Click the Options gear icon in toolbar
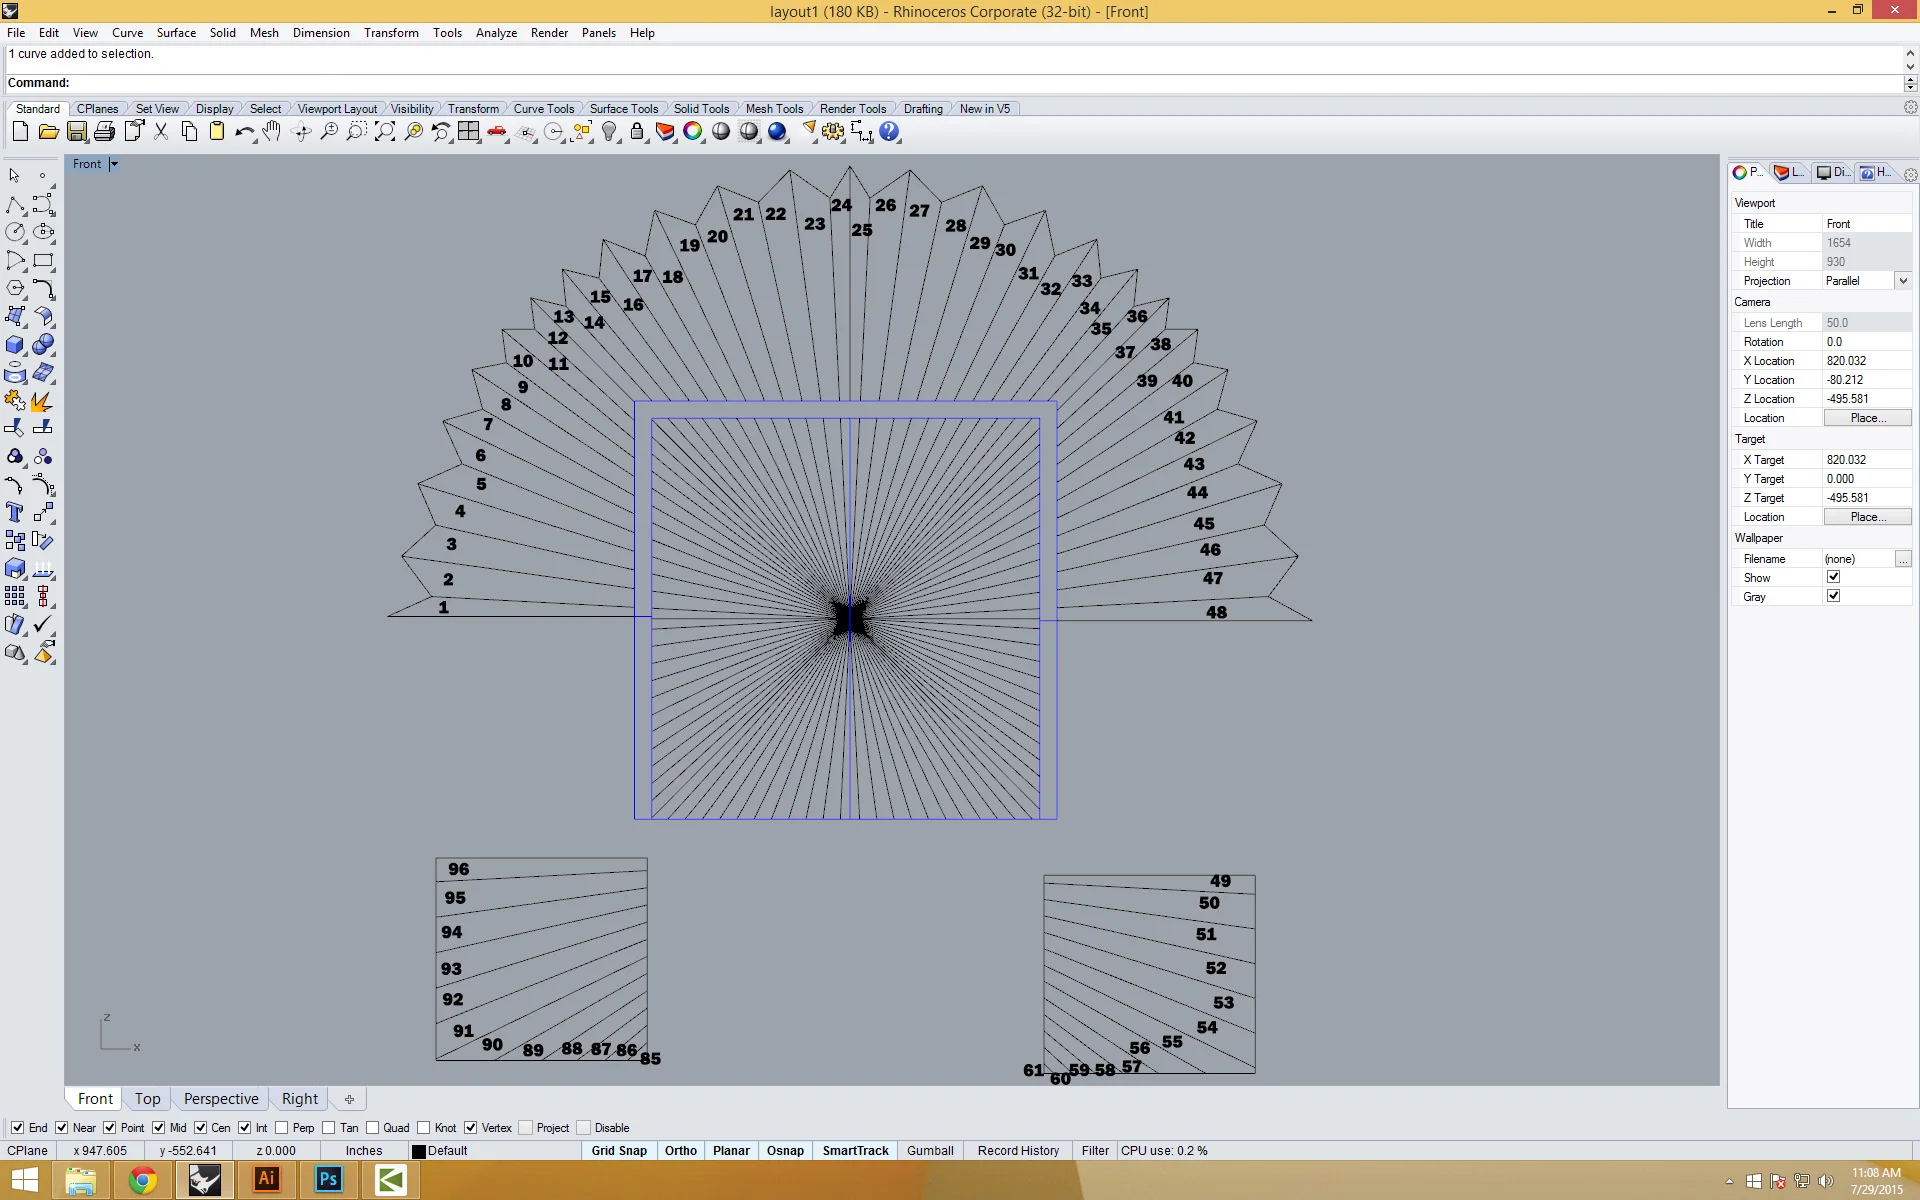 tap(833, 132)
